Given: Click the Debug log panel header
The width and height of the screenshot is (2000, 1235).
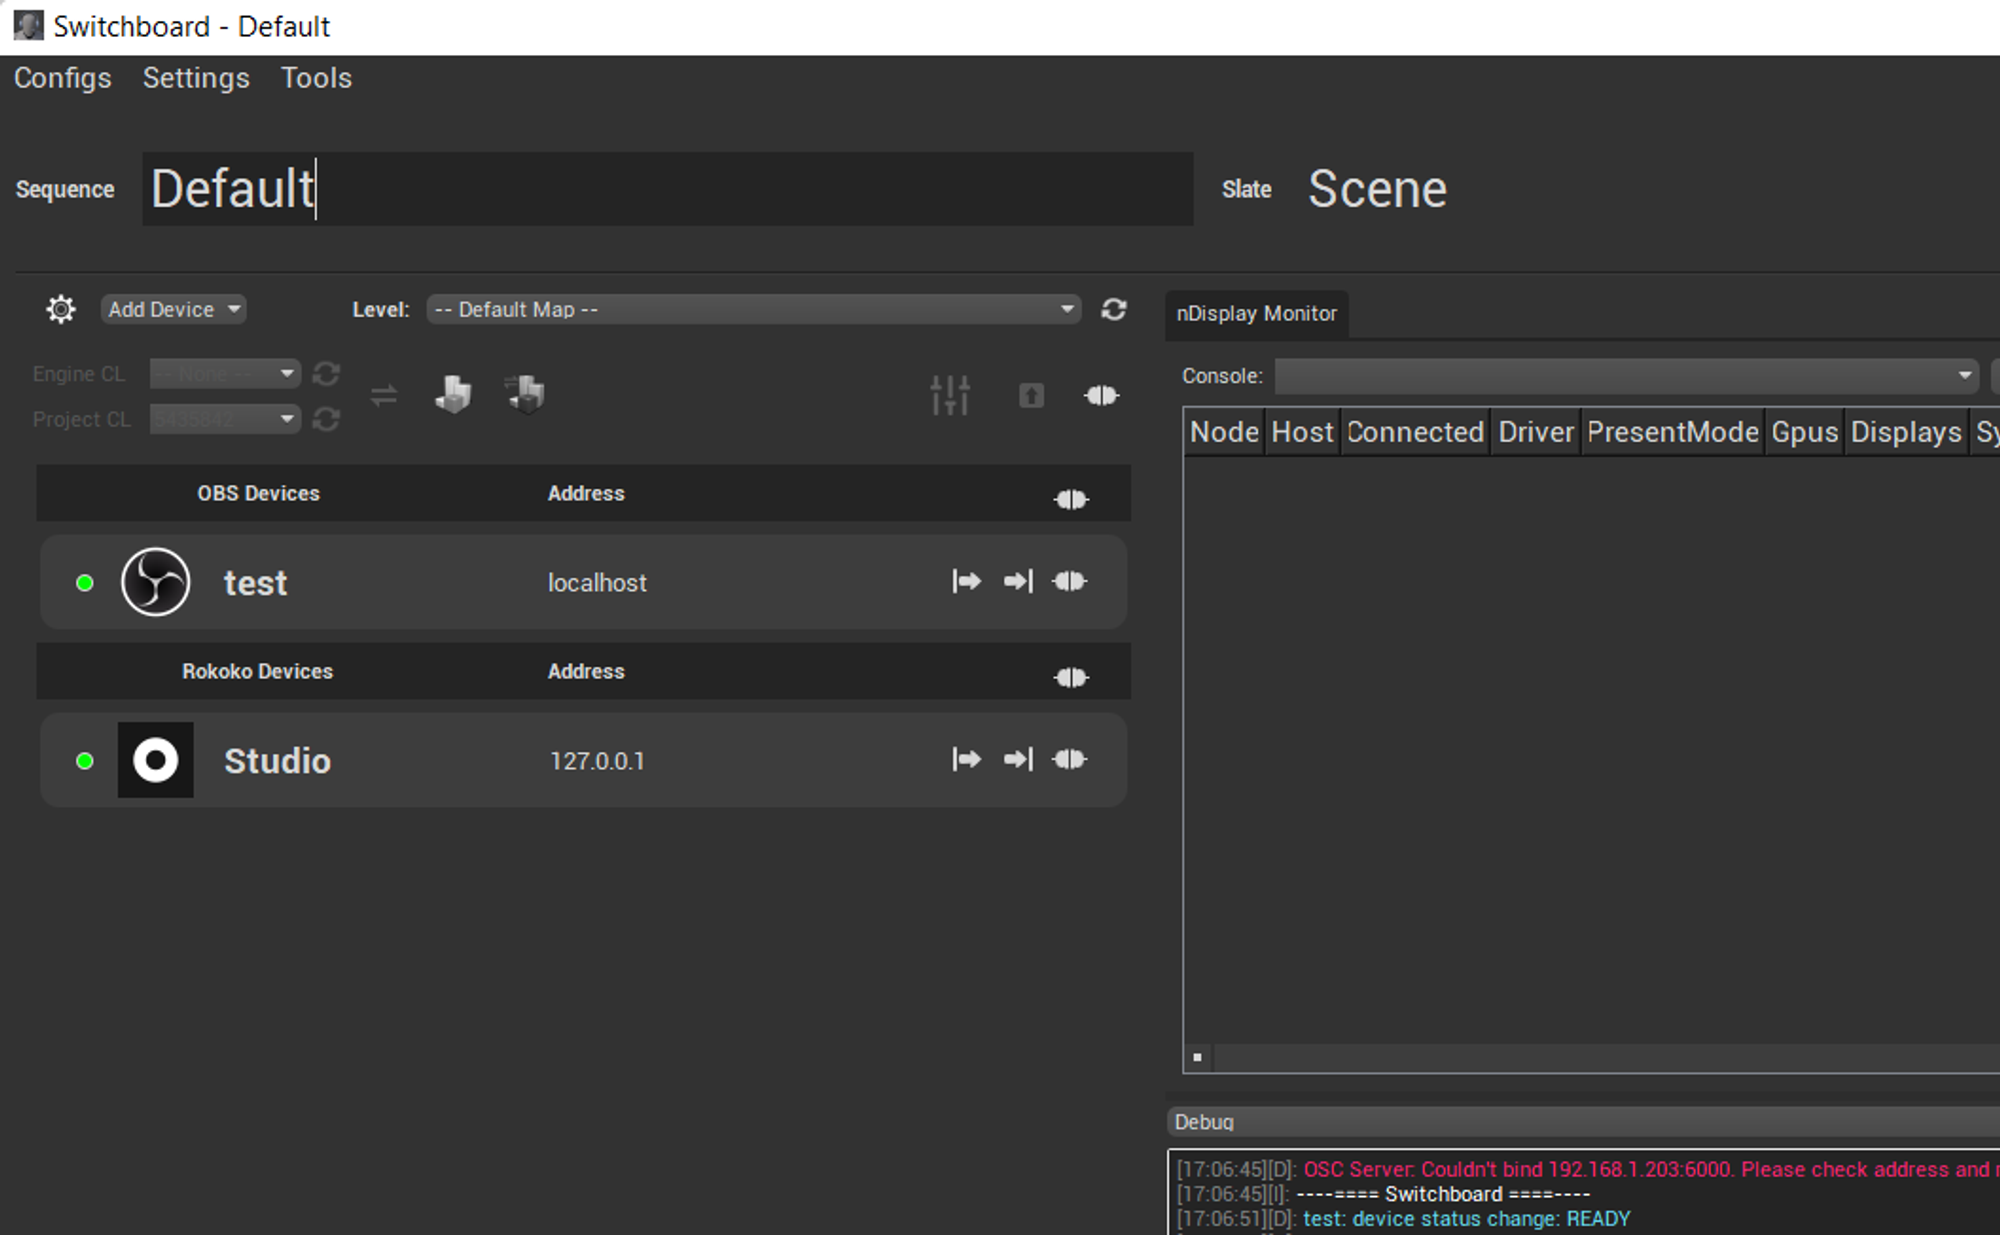Looking at the screenshot, I should pos(1584,1122).
